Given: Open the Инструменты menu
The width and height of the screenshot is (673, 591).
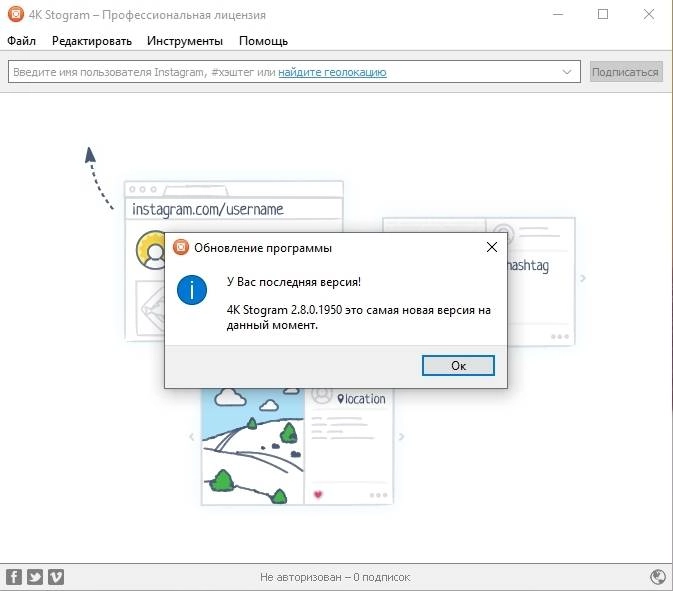Looking at the screenshot, I should point(185,41).
